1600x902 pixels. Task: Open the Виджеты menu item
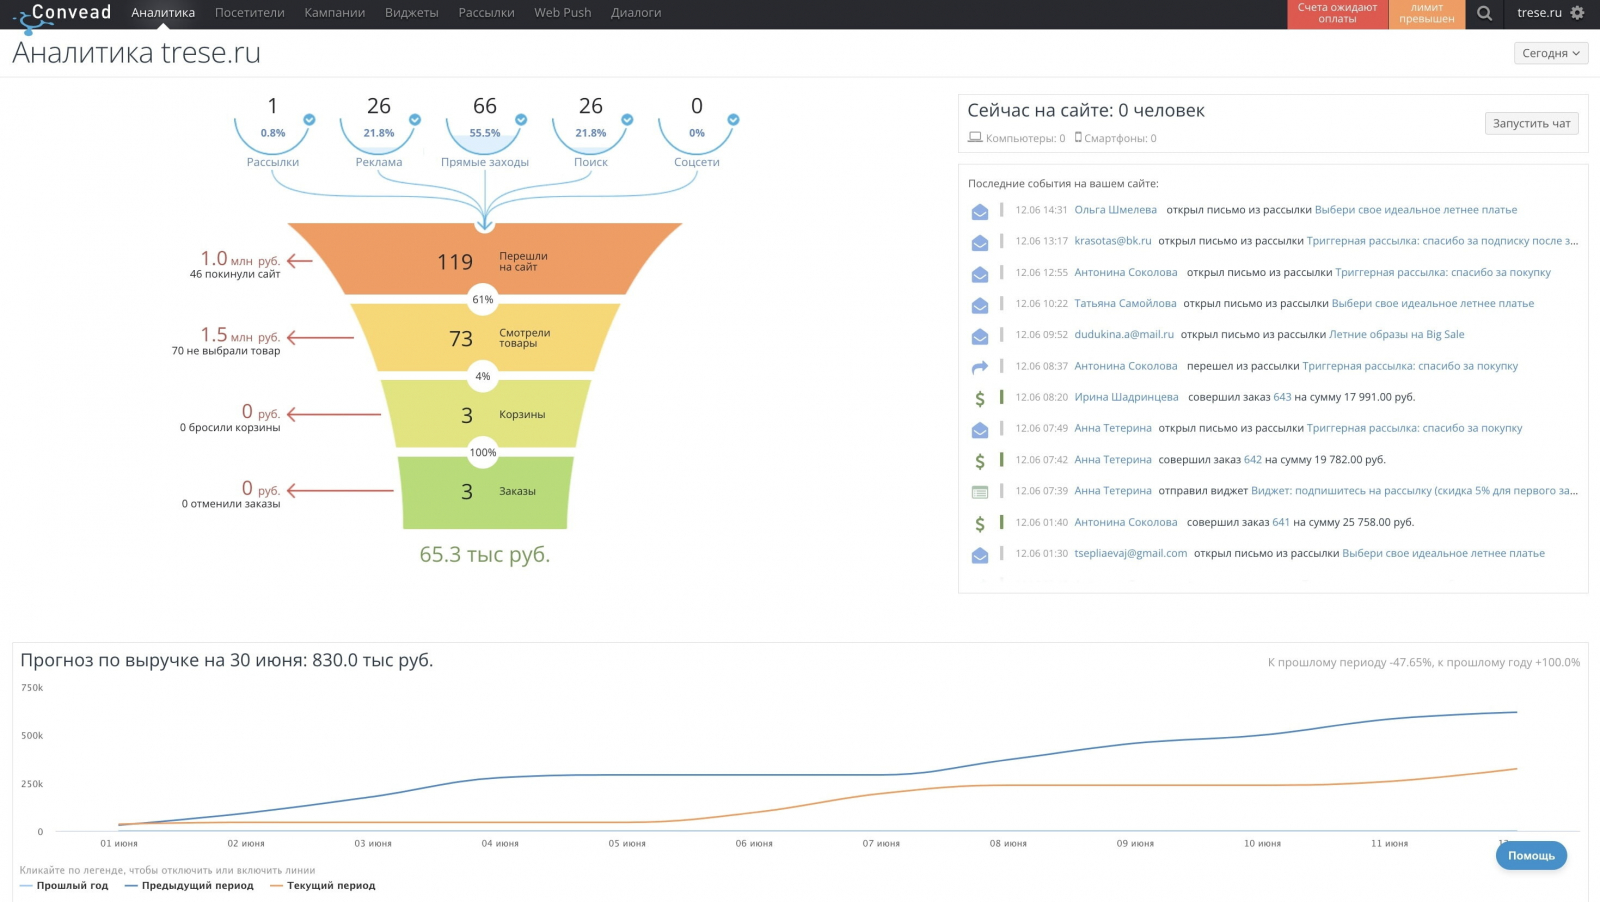point(412,13)
